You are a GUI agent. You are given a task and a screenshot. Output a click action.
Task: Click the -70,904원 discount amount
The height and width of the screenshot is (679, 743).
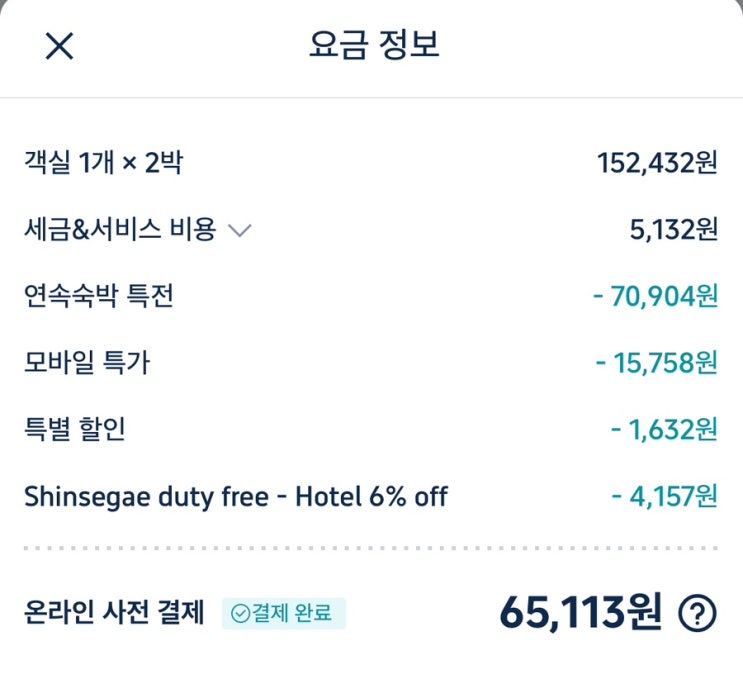[x=655, y=297]
